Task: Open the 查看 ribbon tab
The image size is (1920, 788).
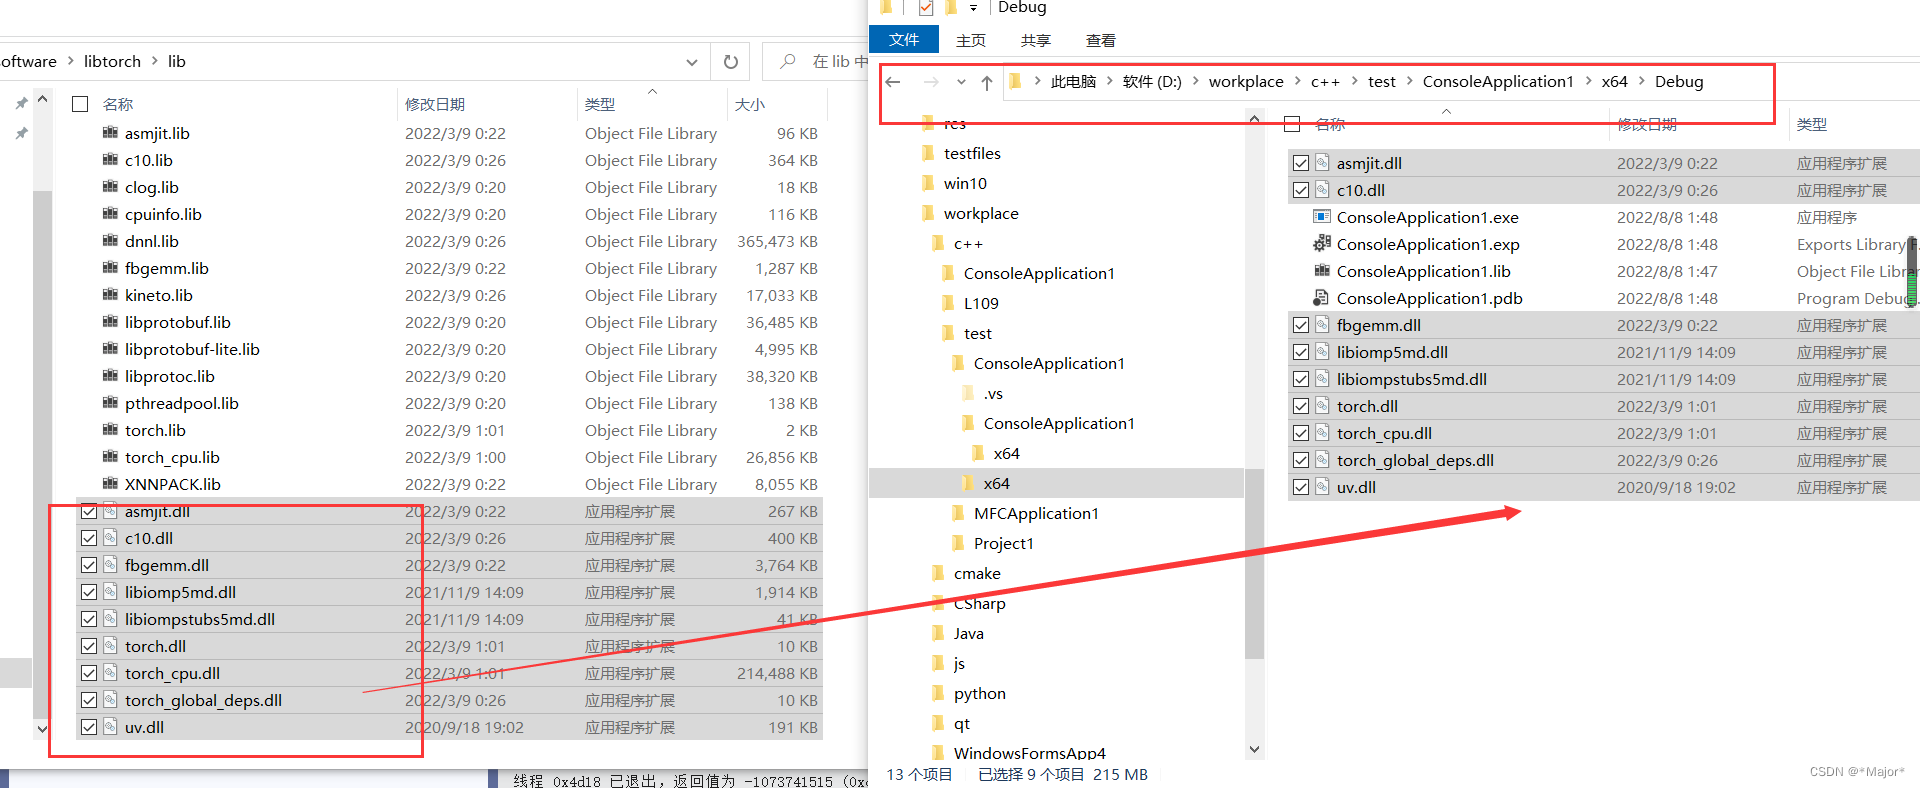Action: click(1101, 40)
